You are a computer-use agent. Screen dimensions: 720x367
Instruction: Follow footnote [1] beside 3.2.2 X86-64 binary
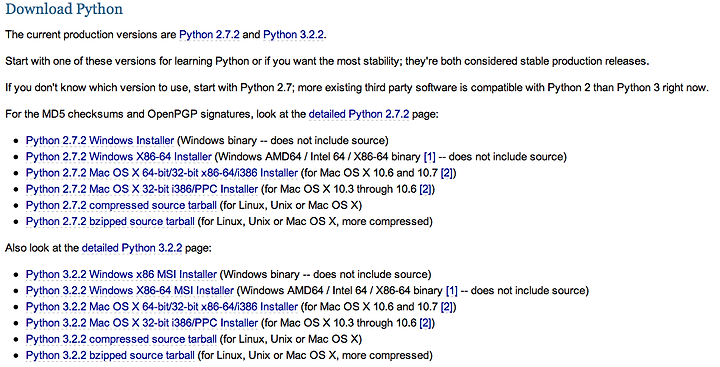tap(452, 290)
